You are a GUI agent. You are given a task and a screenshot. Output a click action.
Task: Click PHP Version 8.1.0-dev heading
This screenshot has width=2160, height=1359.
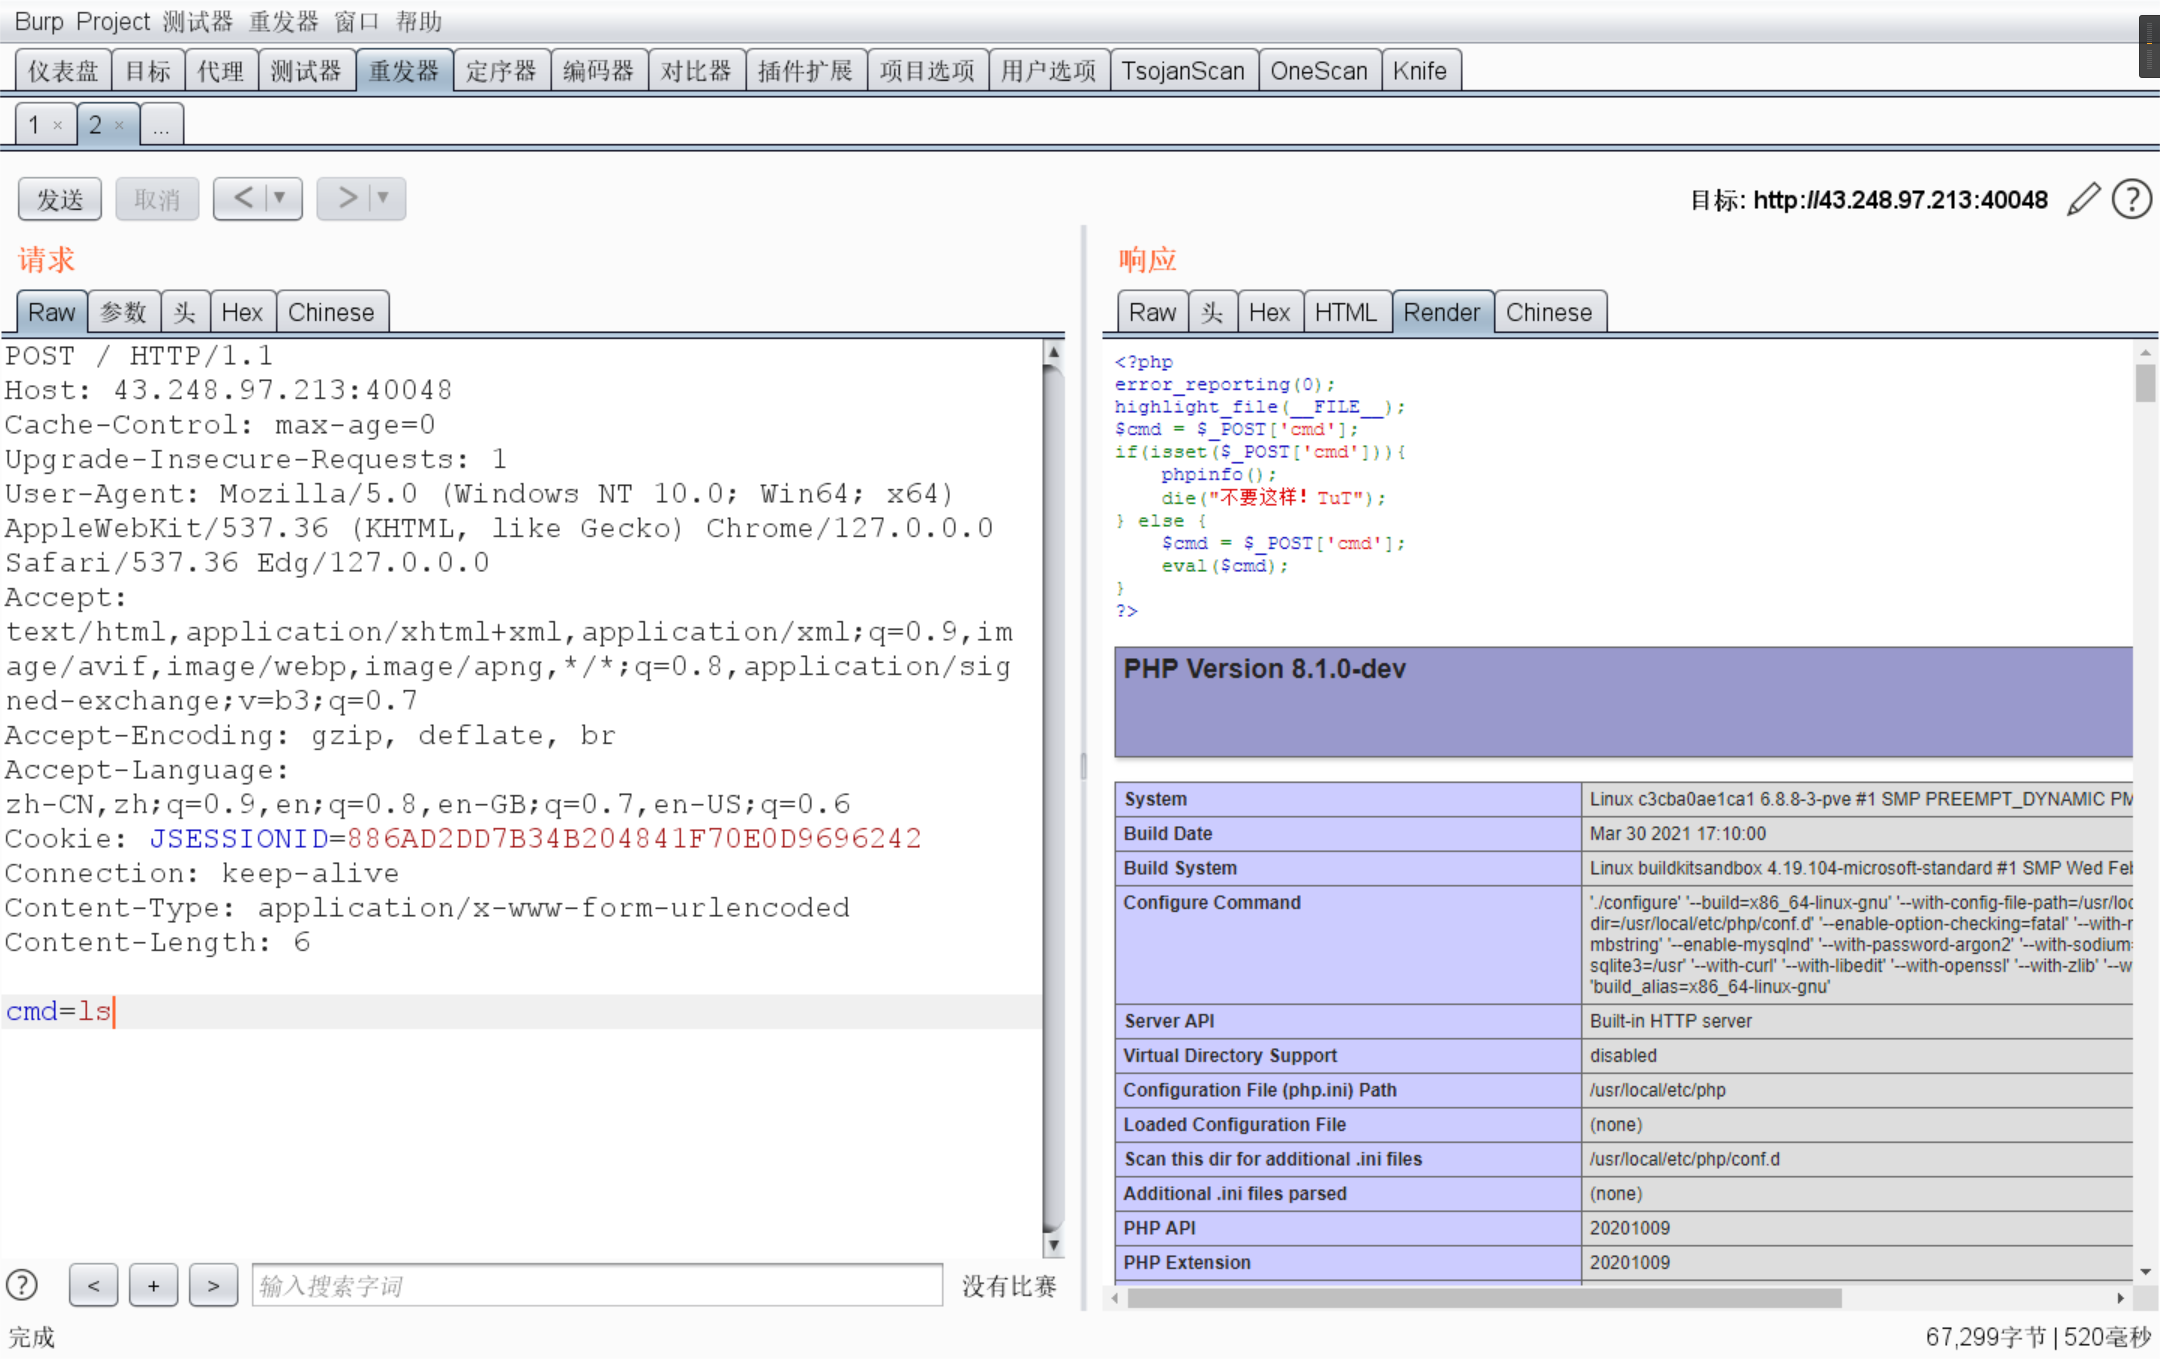(1264, 669)
